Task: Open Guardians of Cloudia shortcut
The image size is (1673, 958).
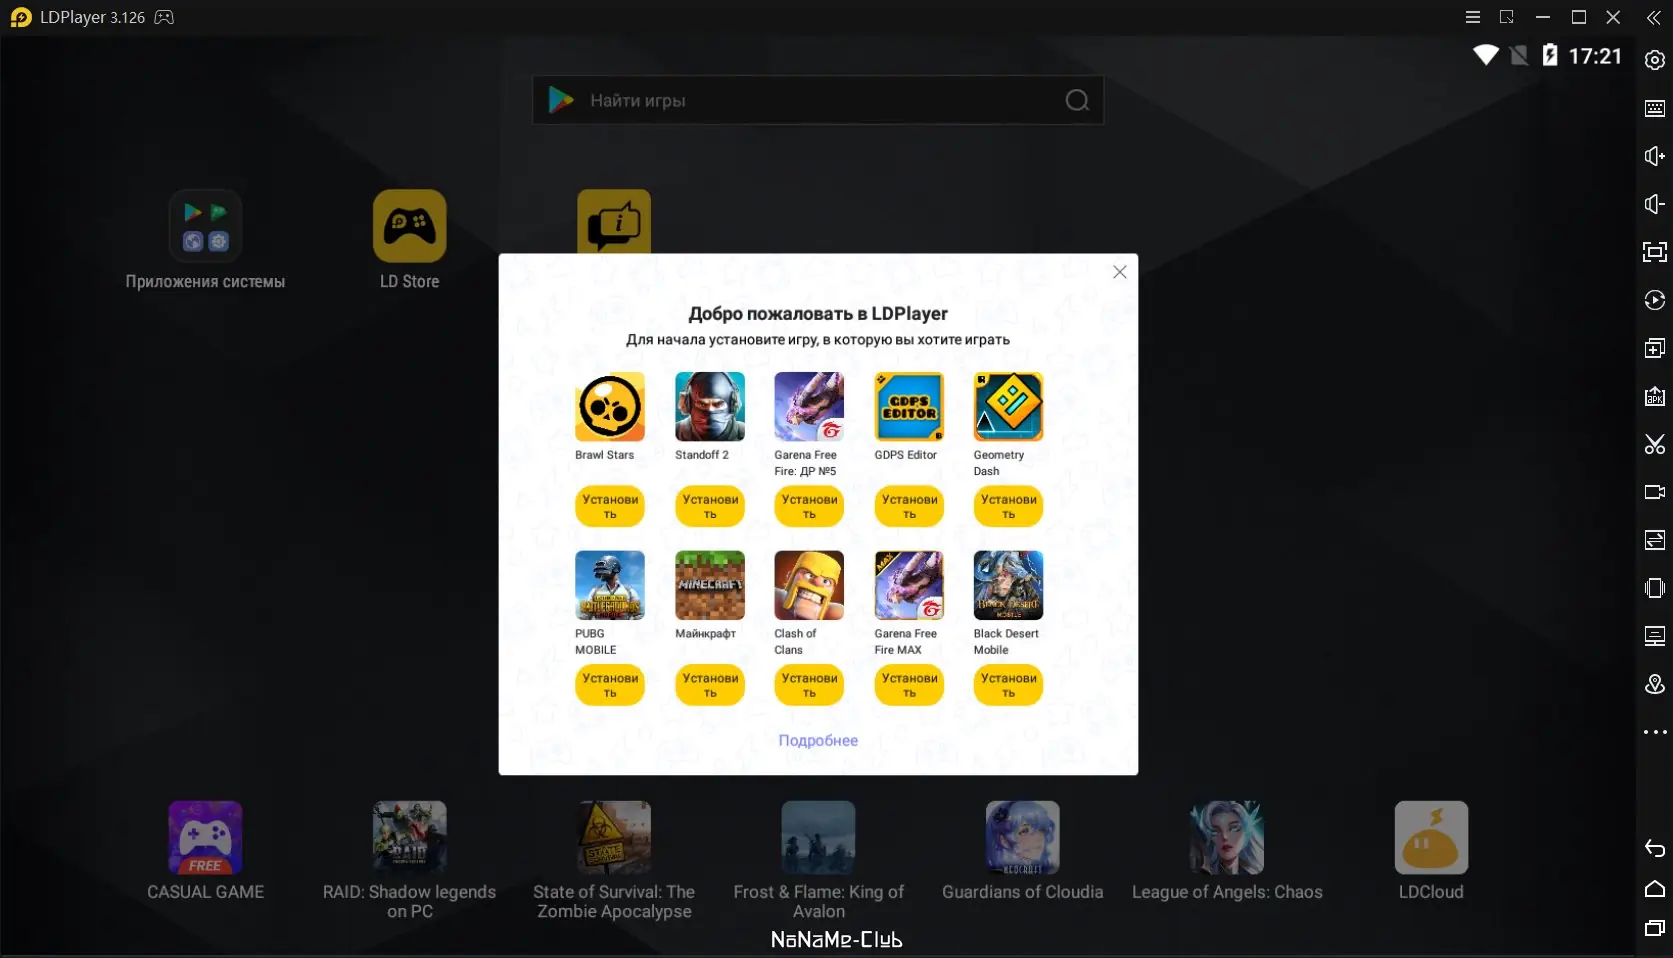Action: (1022, 838)
